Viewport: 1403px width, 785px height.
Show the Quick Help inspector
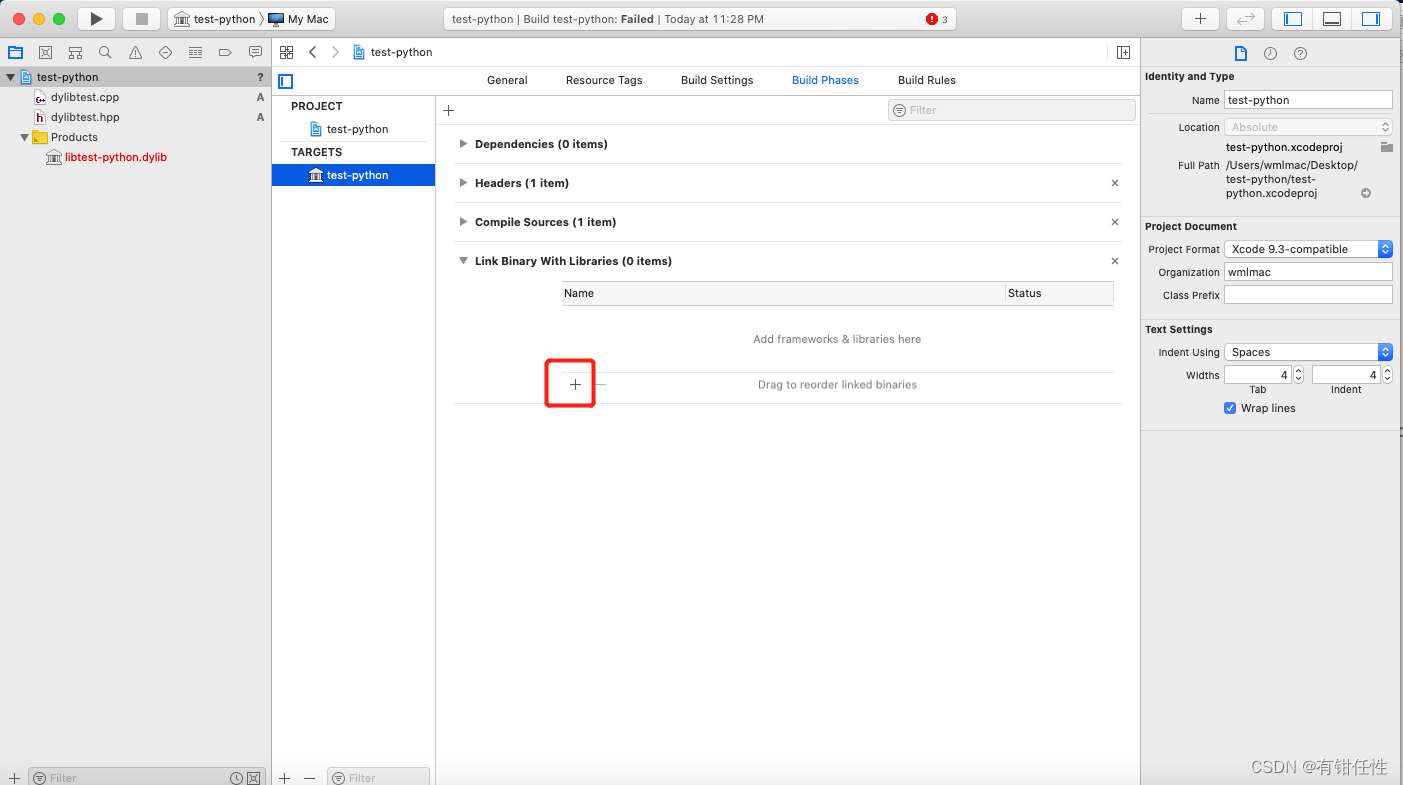click(x=1300, y=53)
